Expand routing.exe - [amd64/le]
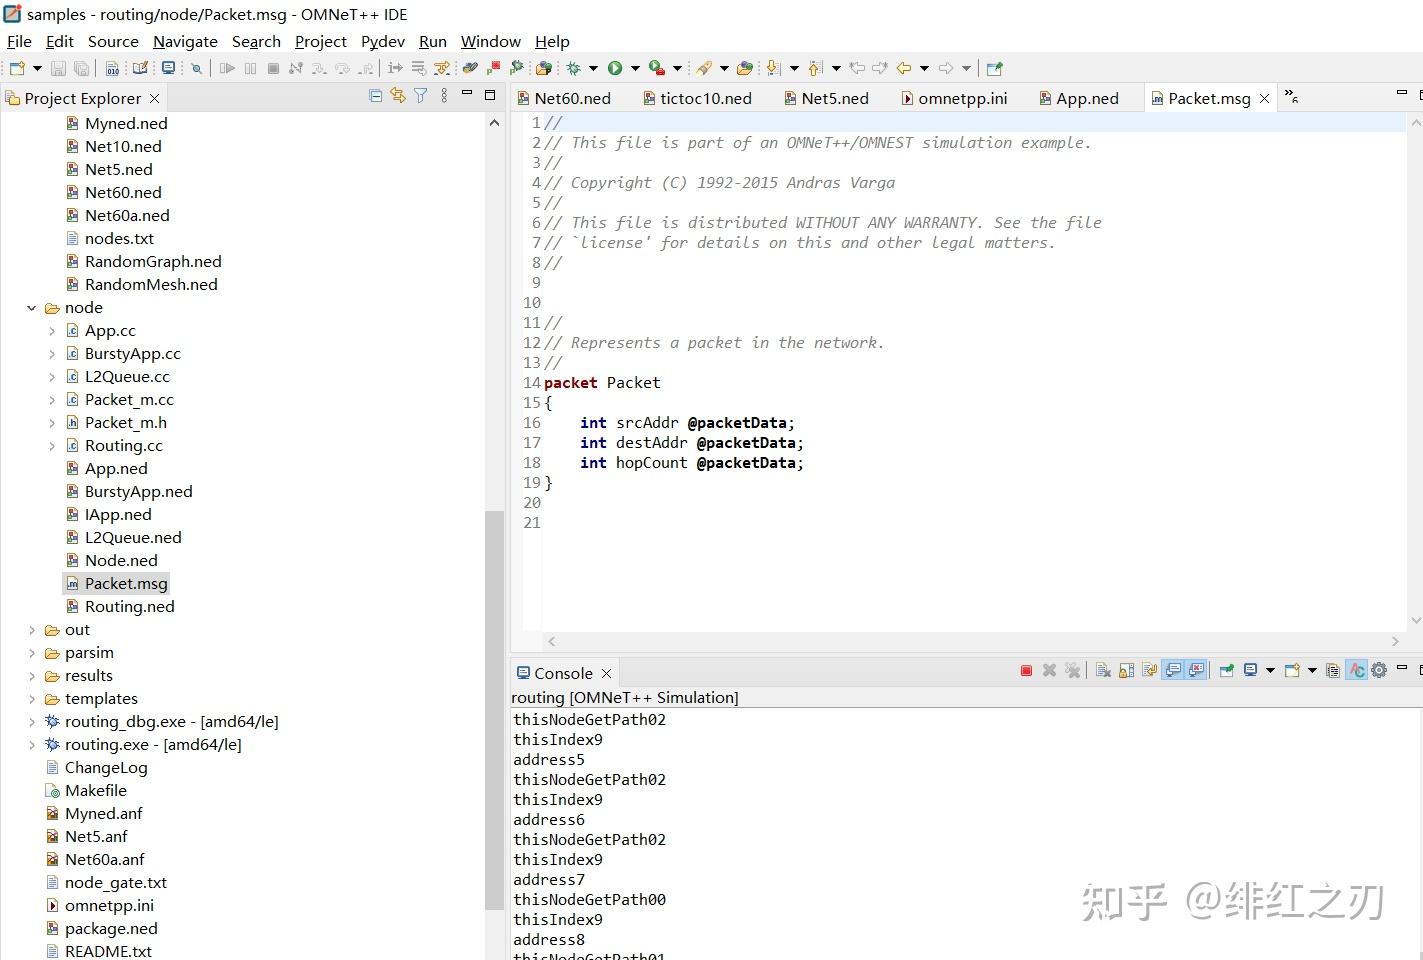The width and height of the screenshot is (1423, 960). click(x=32, y=745)
